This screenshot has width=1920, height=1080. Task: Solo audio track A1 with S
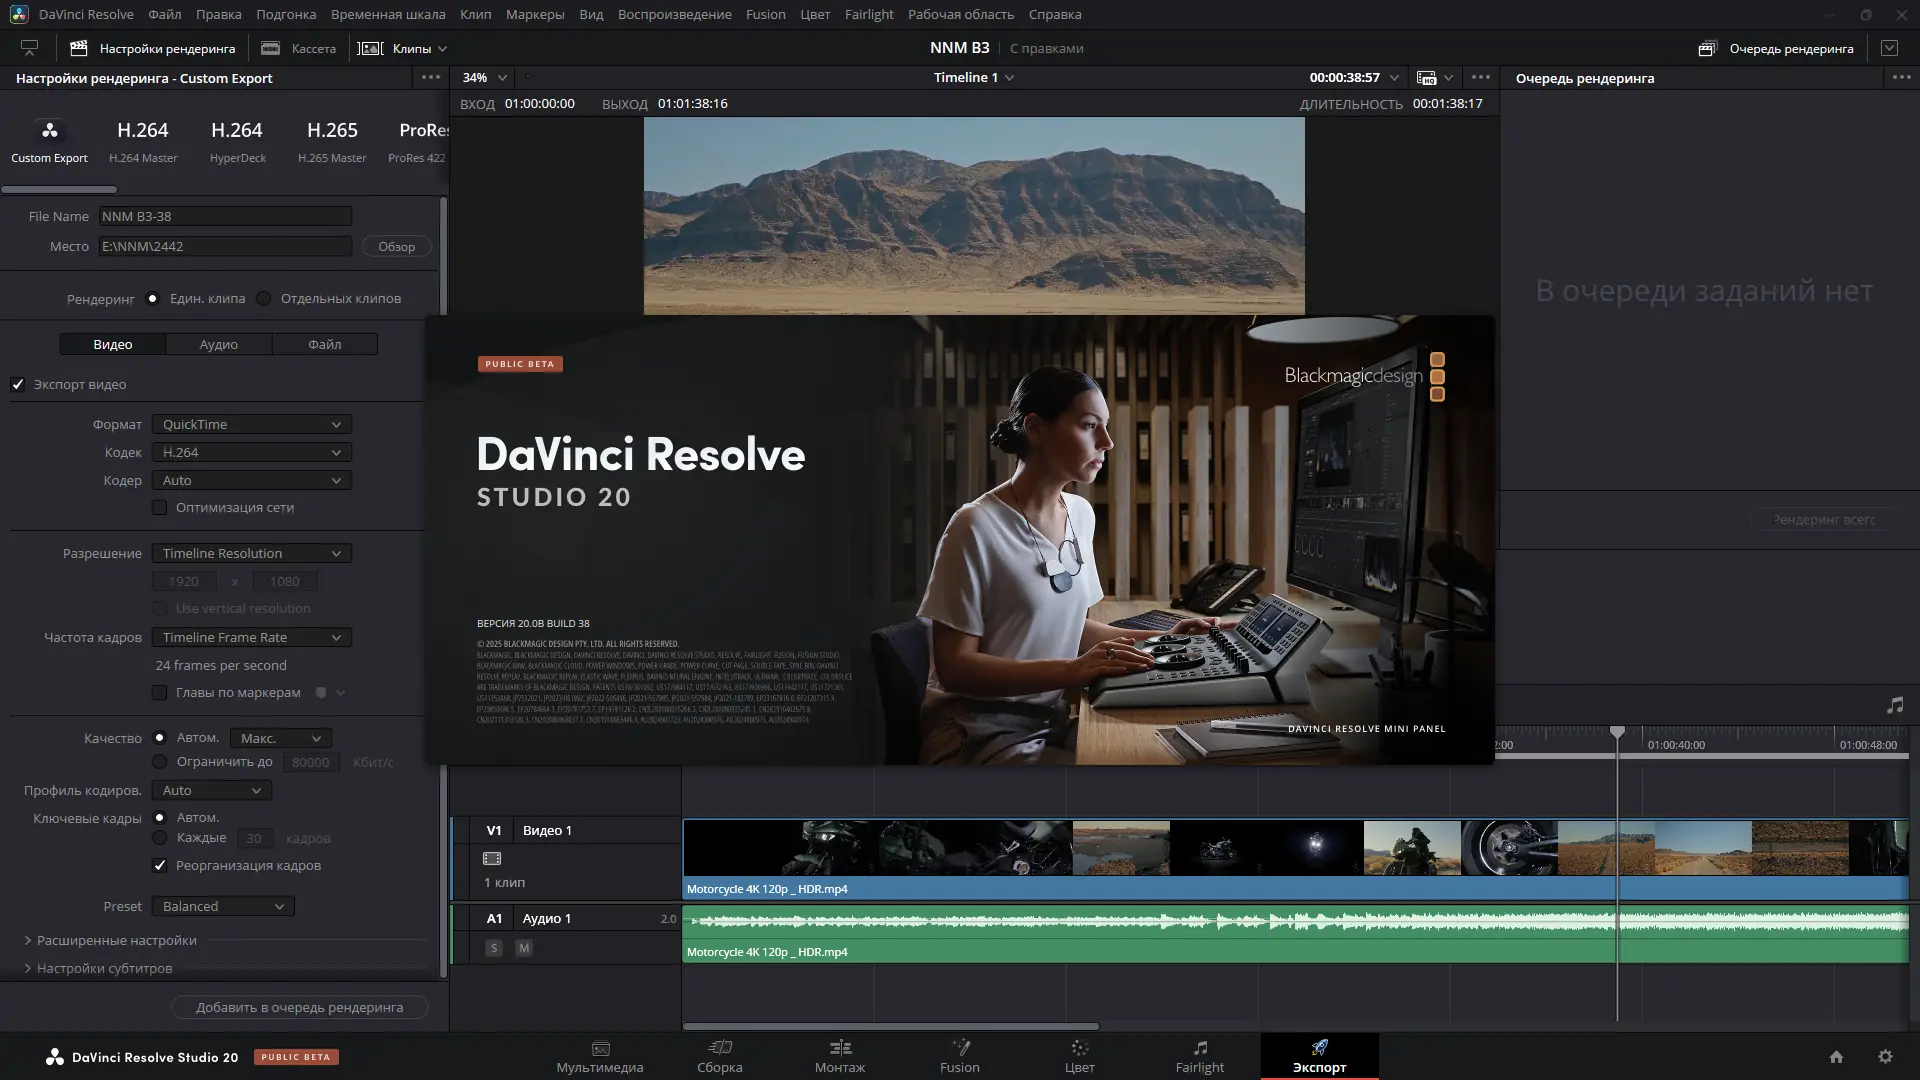[x=493, y=948]
